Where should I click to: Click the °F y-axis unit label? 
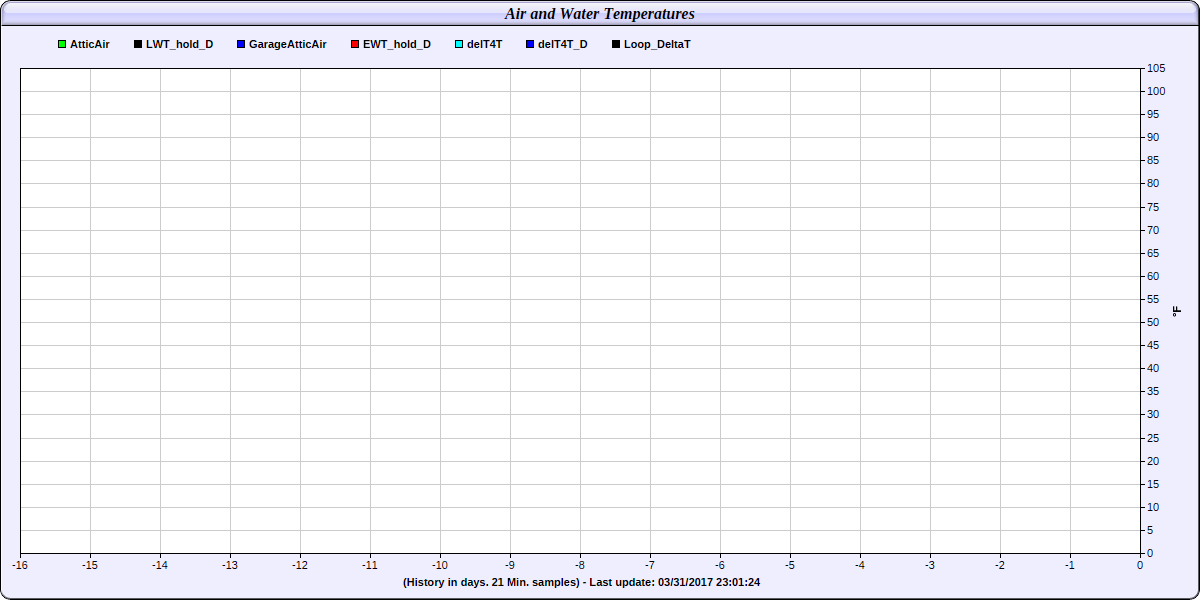[1177, 311]
